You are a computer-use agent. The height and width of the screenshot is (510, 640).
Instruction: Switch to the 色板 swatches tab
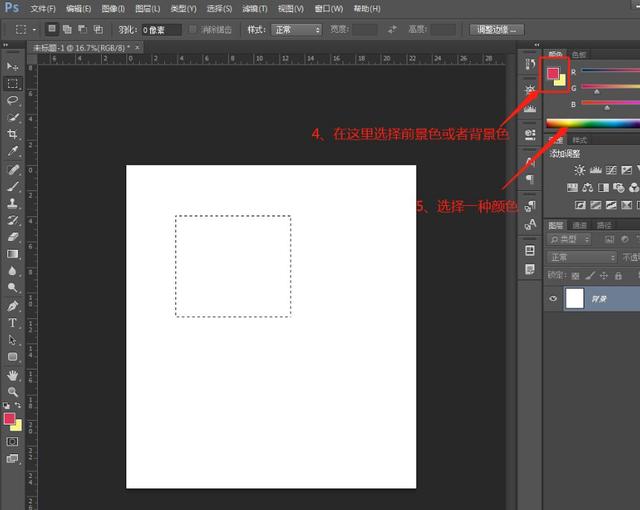579,55
